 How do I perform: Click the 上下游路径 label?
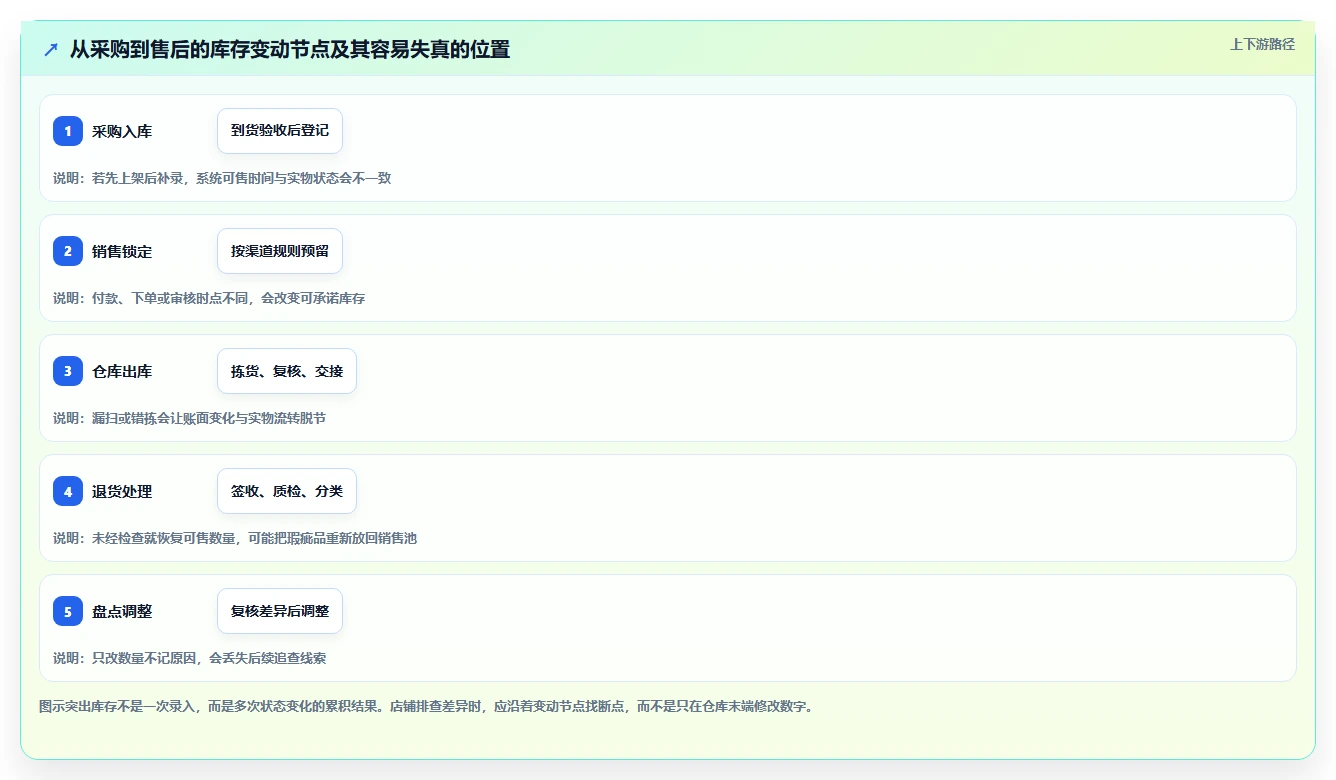point(1262,44)
